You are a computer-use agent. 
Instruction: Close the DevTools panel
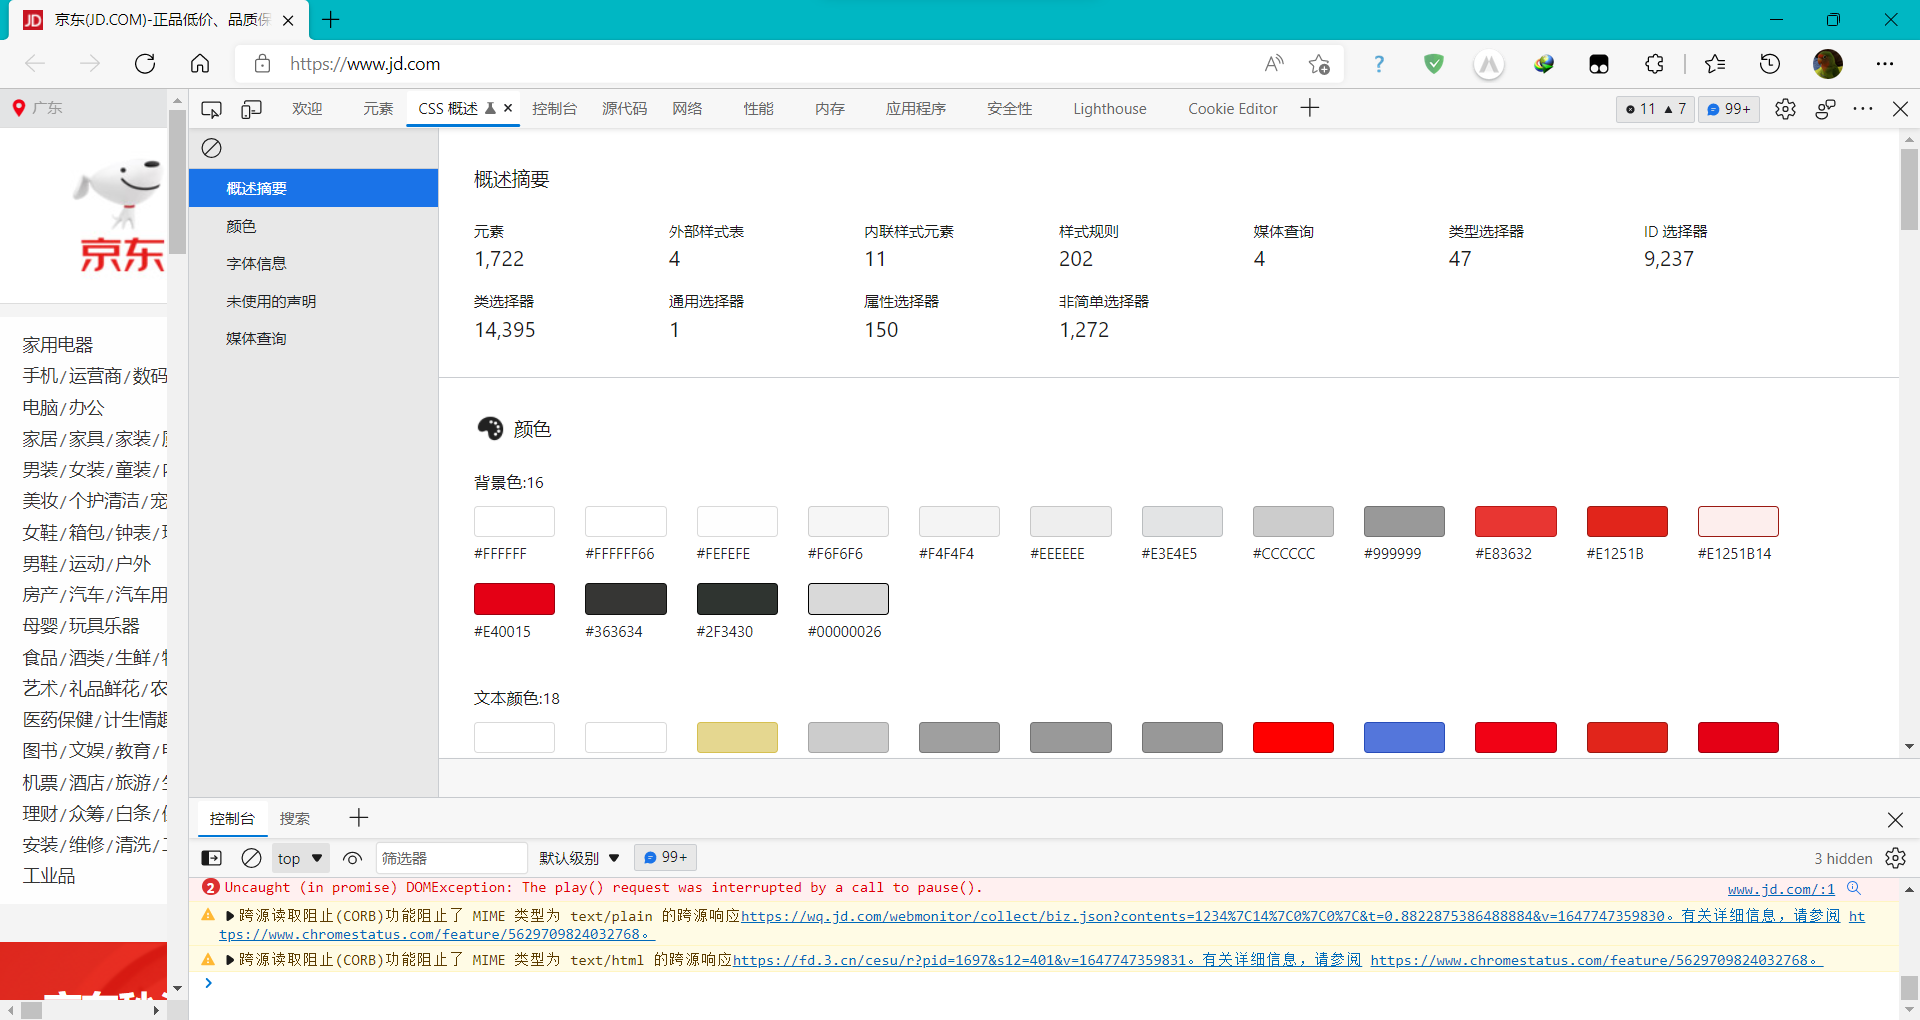(1900, 109)
